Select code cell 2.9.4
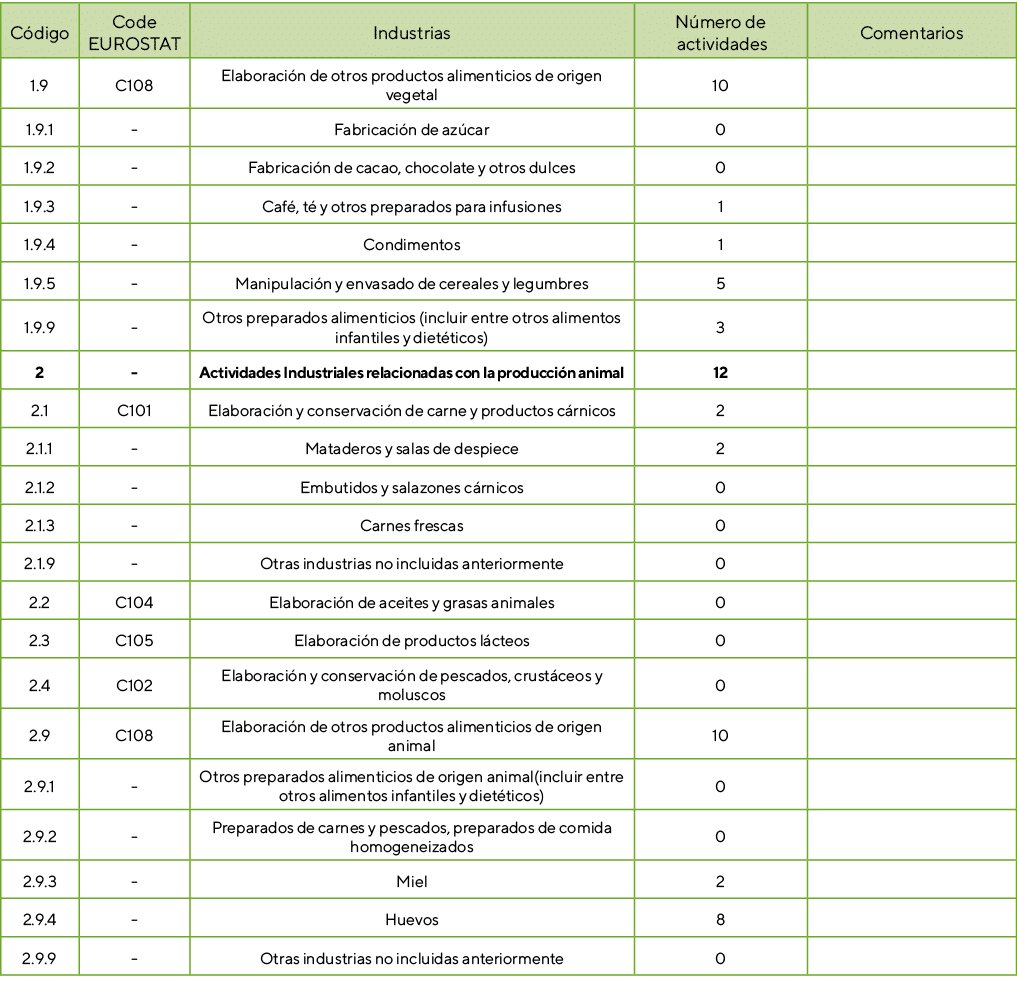The height and width of the screenshot is (990, 1017). 40,920
